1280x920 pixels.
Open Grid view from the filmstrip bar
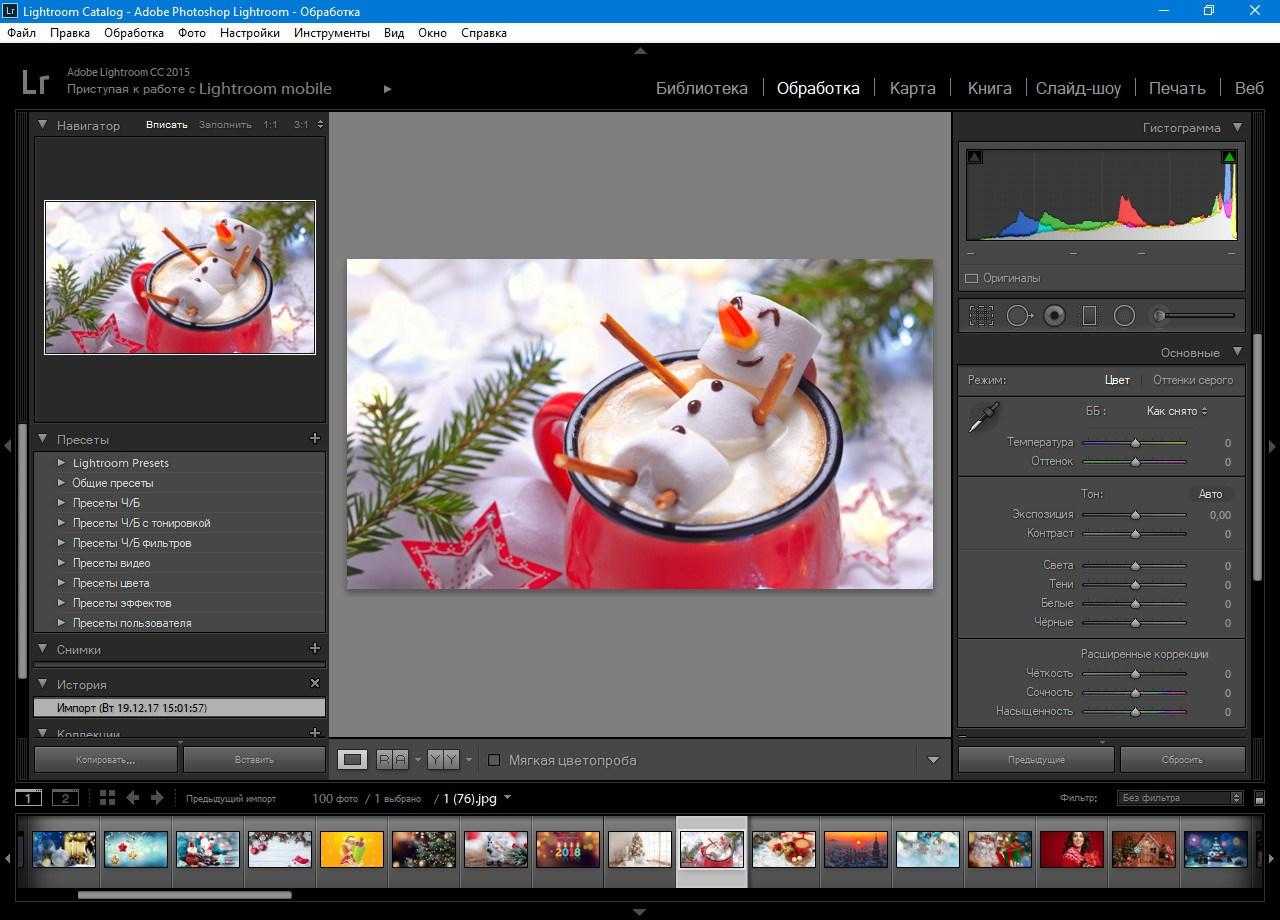pos(107,798)
